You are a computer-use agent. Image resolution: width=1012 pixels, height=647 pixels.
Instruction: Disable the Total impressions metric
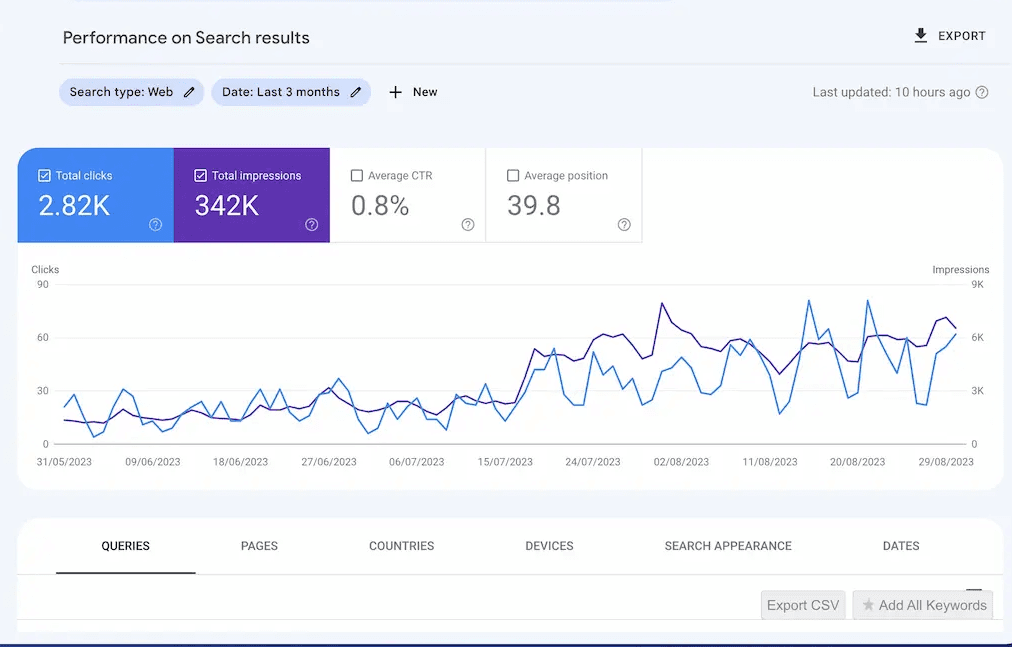[x=200, y=175]
